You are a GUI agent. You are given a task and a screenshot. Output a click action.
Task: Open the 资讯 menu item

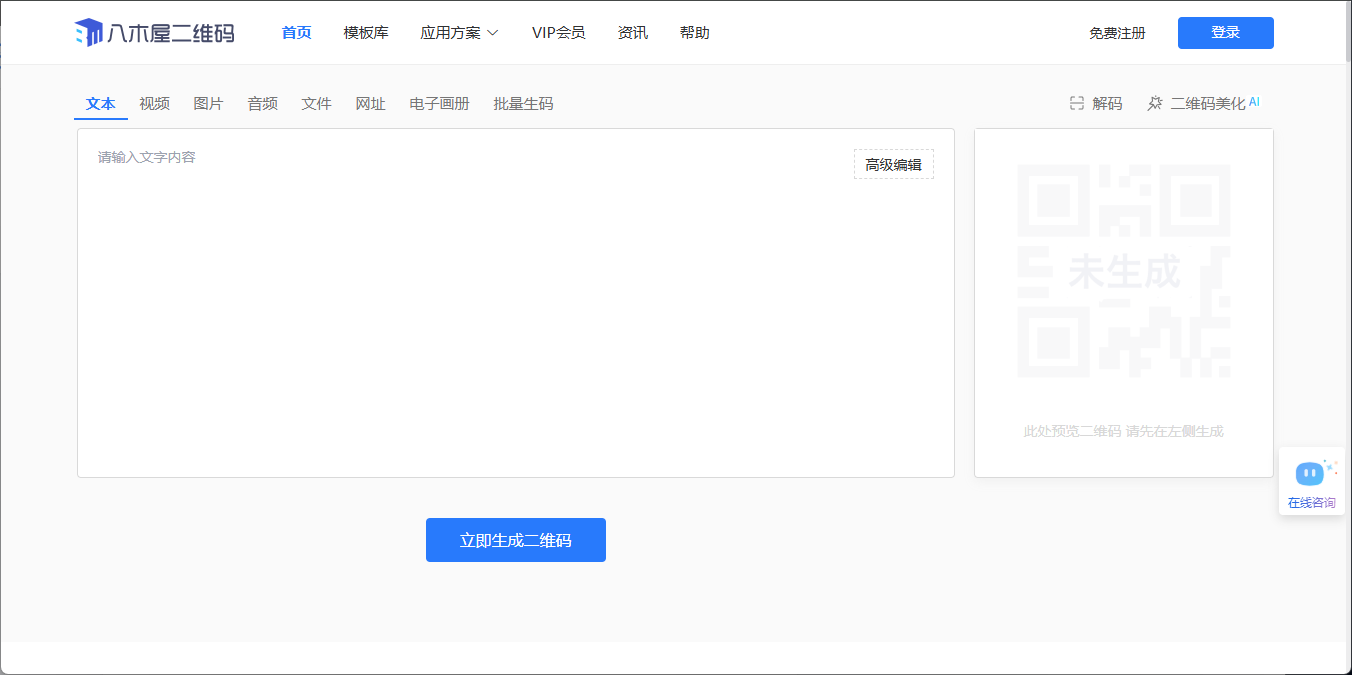[x=633, y=33]
